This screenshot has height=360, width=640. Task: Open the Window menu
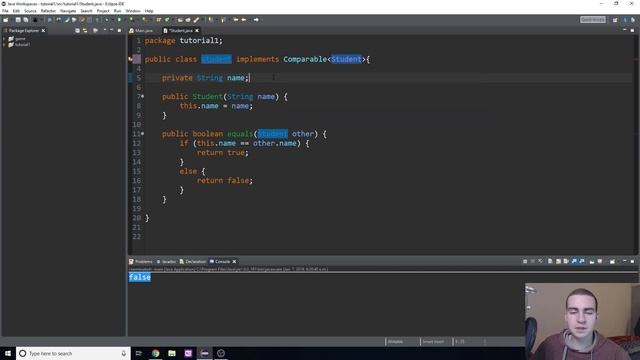point(133,11)
